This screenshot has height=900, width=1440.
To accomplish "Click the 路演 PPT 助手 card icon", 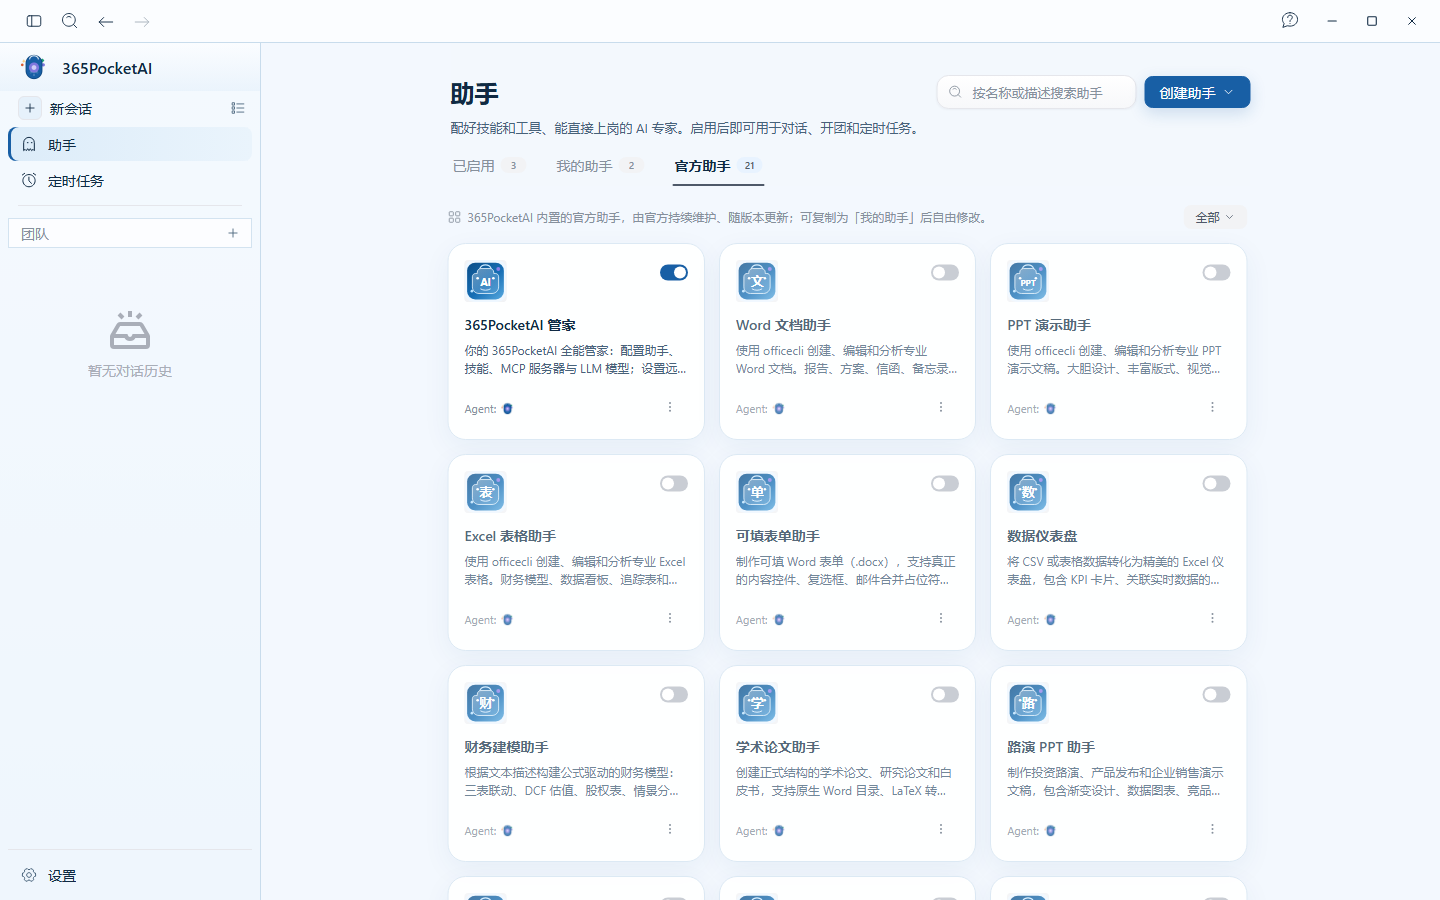I will coord(1028,703).
